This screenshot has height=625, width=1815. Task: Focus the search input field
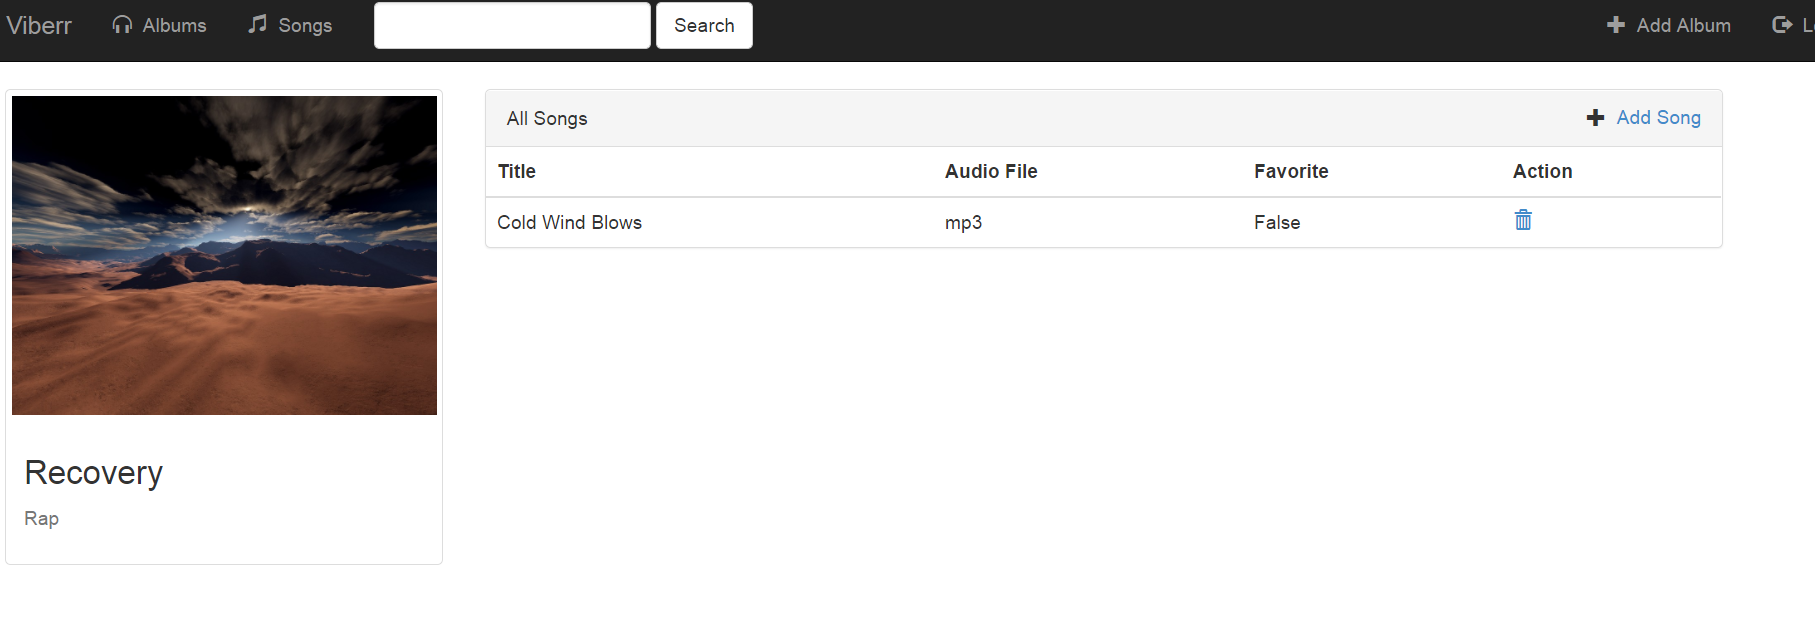point(512,25)
